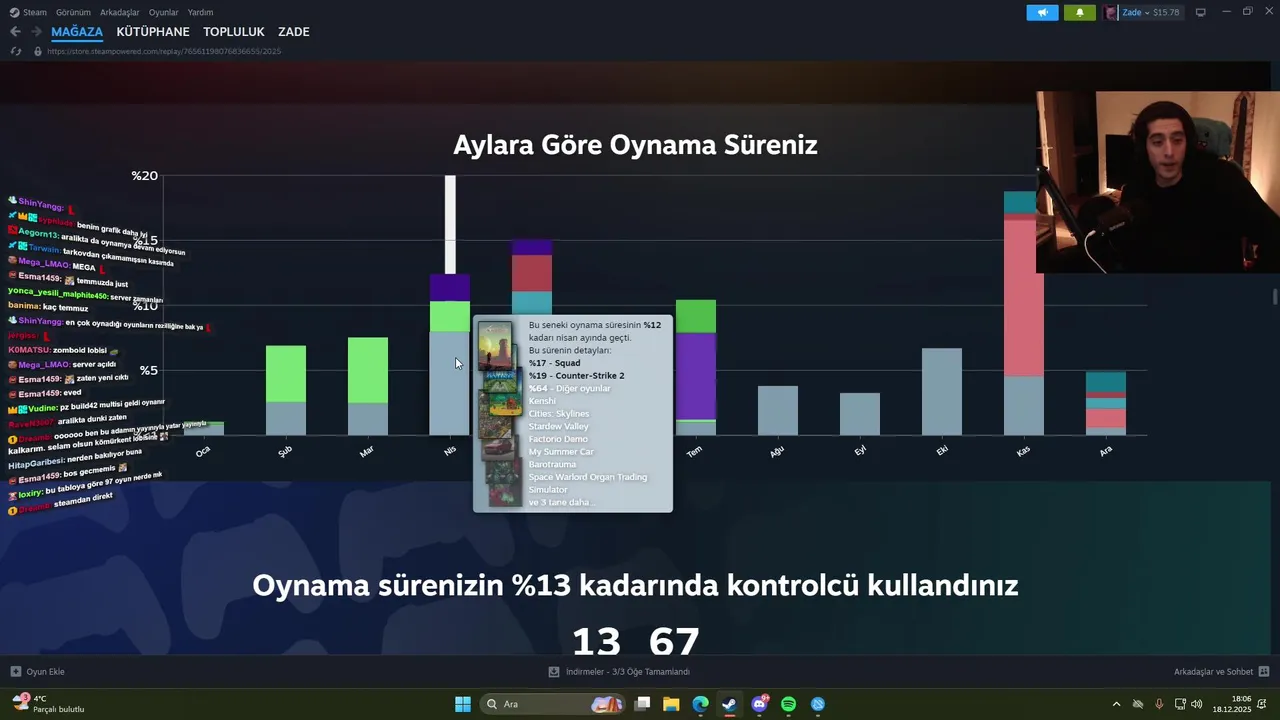This screenshot has width=1280, height=720.
Task: Click the Eki month bar
Action: pos(942,392)
